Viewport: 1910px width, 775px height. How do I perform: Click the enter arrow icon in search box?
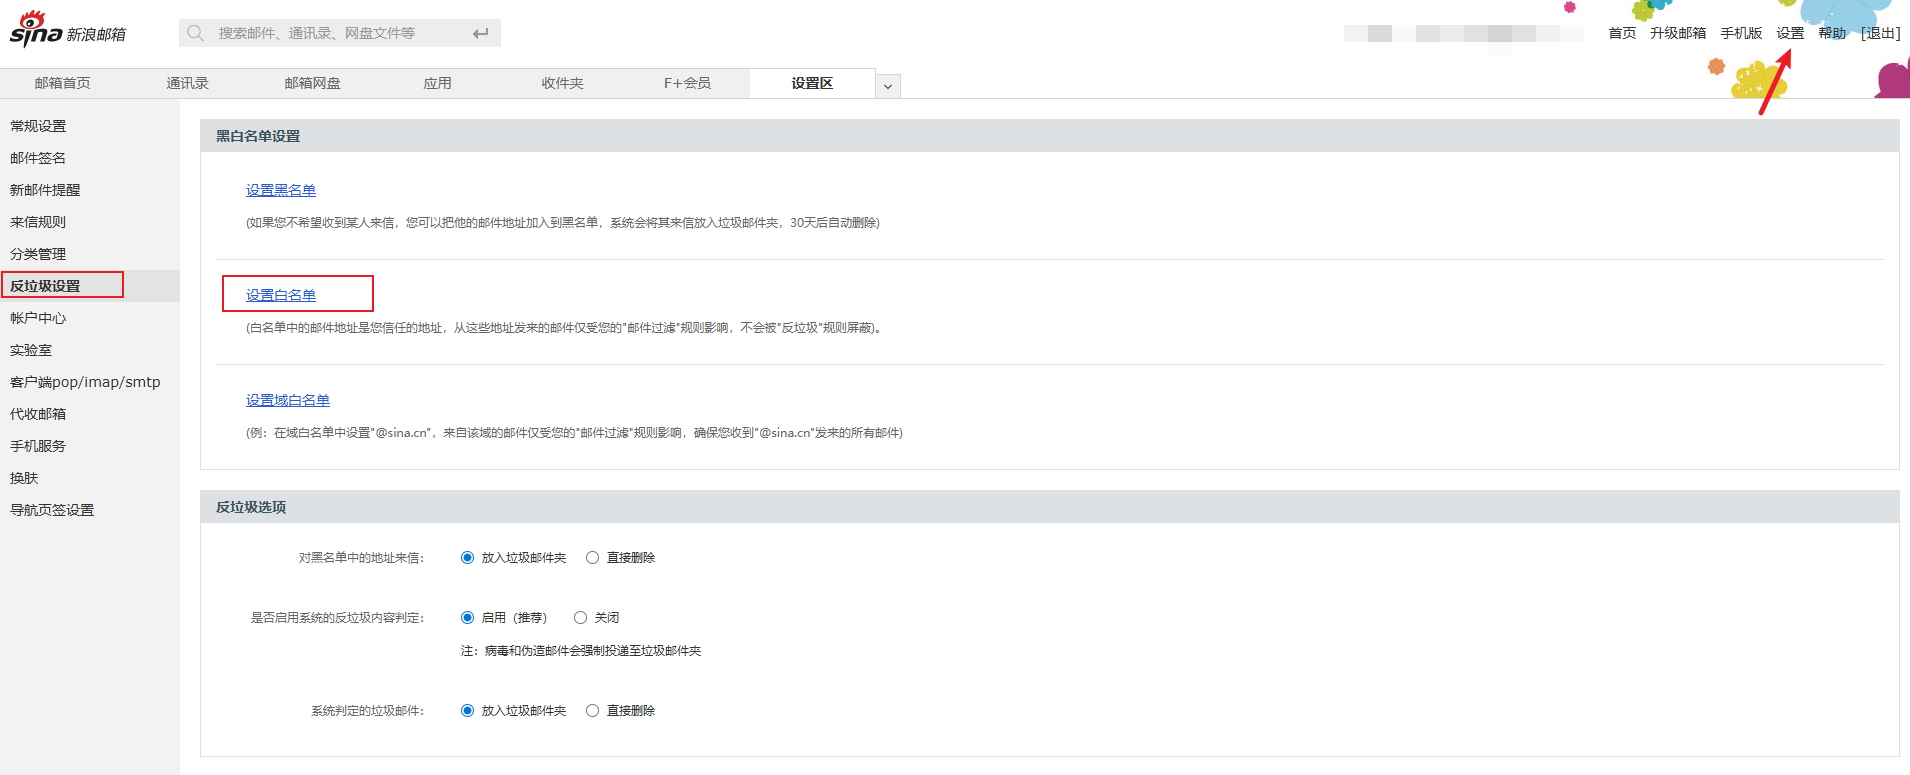(x=480, y=33)
